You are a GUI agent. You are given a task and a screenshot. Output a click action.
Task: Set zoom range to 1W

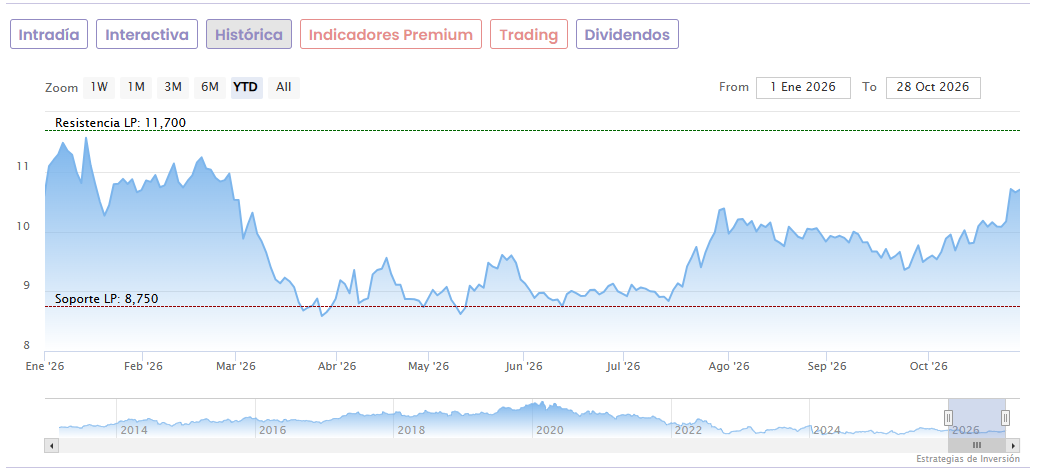point(99,87)
